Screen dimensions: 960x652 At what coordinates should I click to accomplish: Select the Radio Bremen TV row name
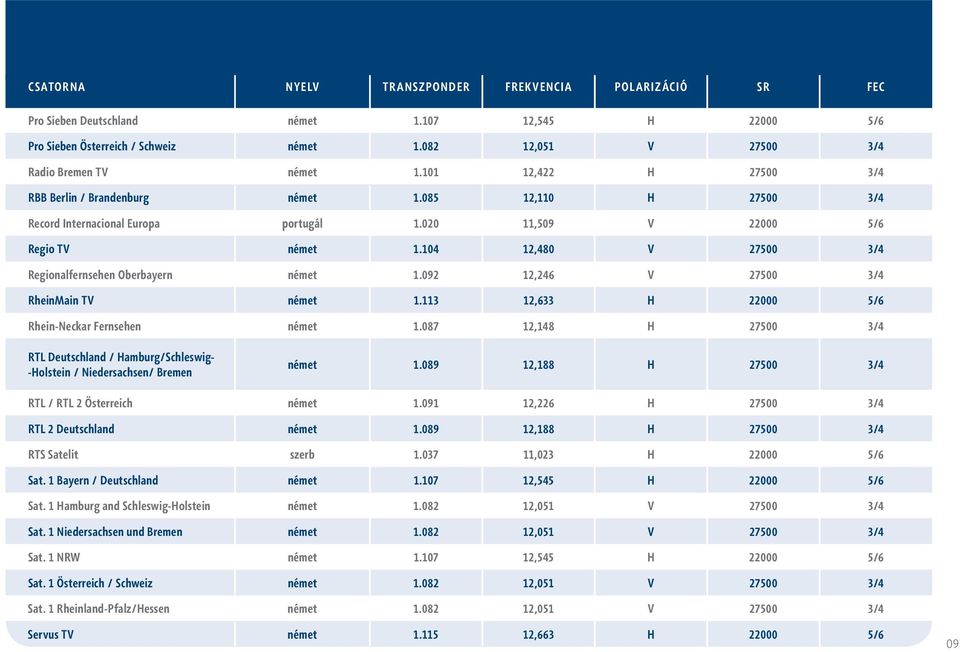tap(68, 172)
